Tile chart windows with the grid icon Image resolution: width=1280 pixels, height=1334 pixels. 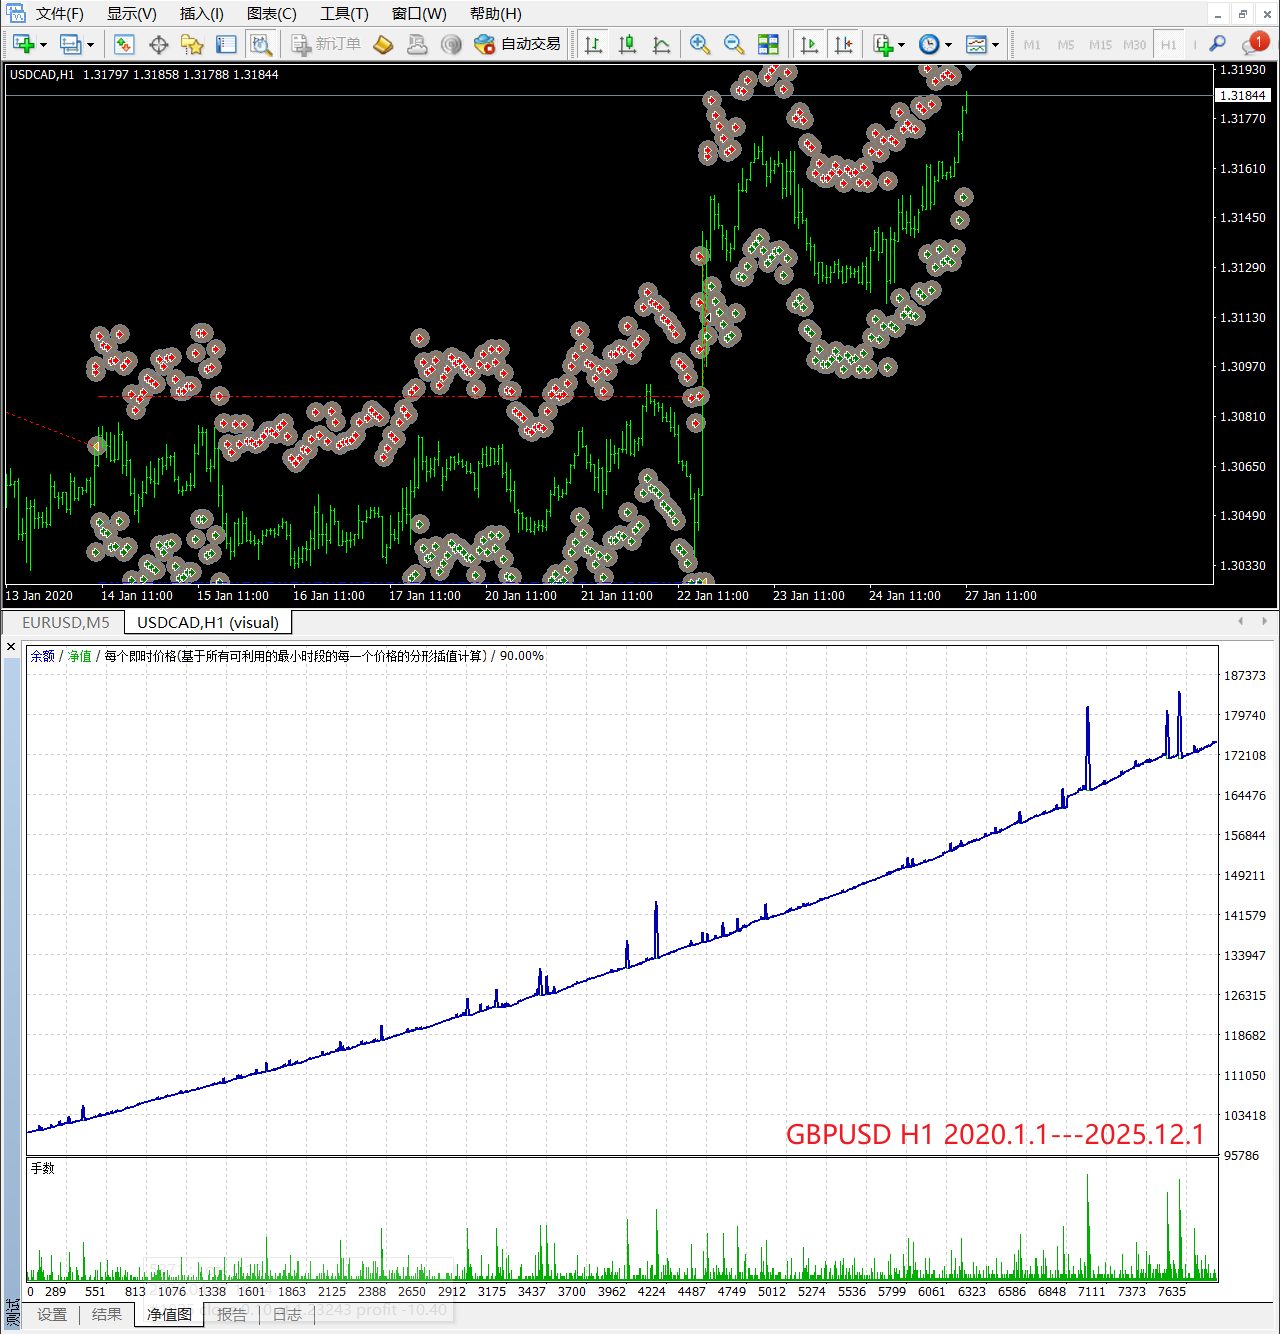[768, 44]
